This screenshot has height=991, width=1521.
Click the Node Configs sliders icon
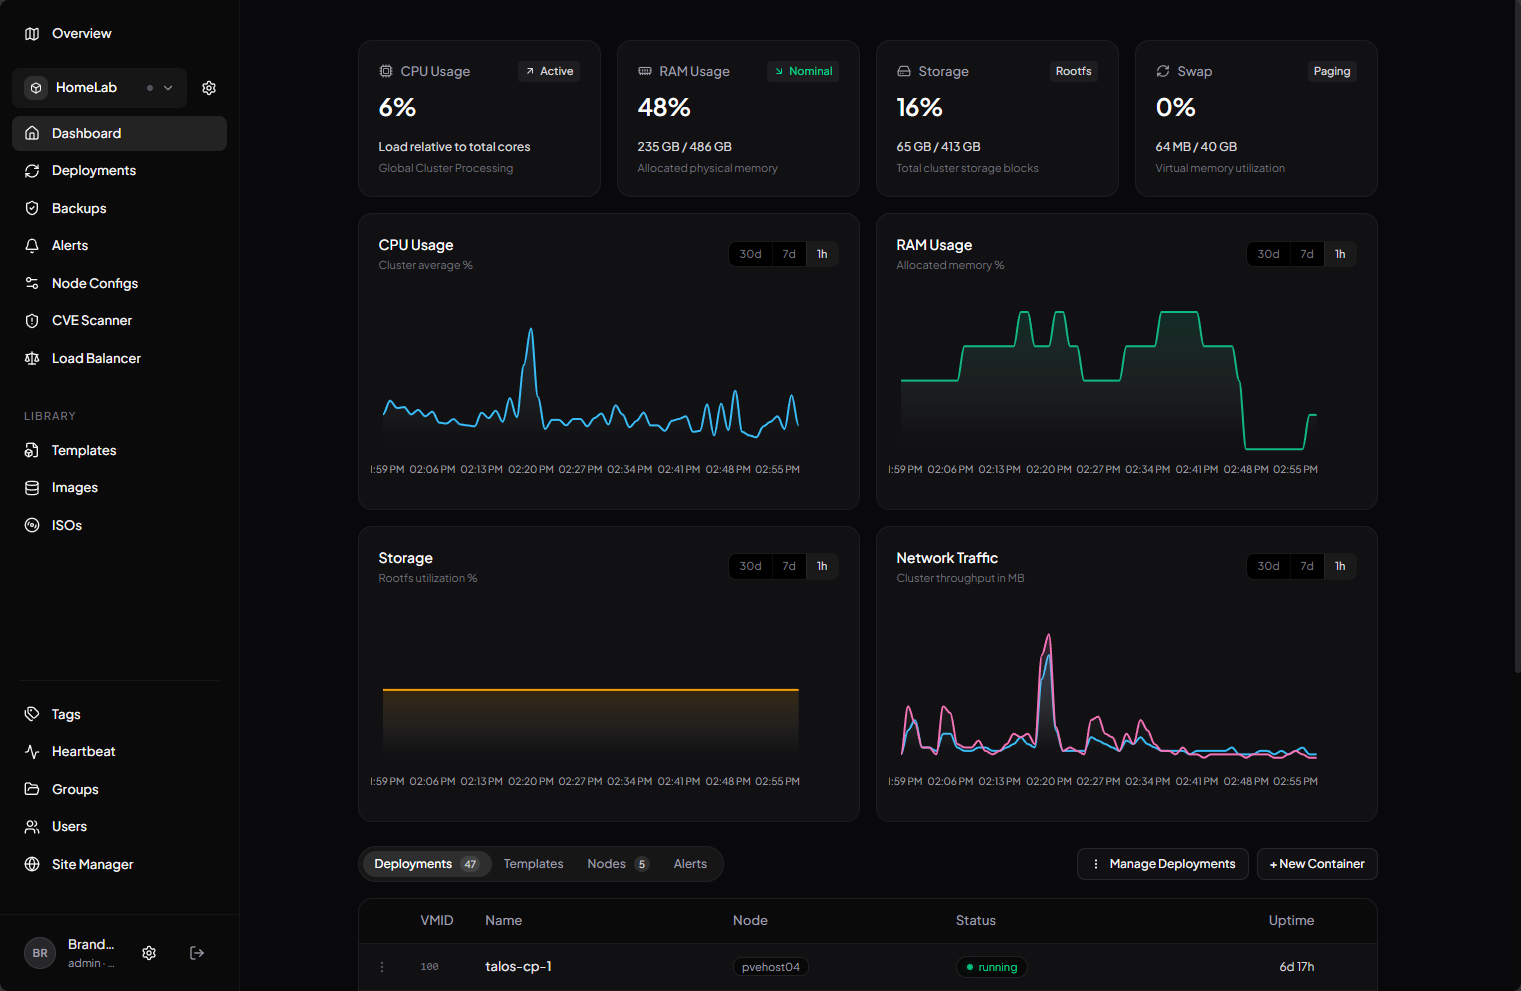pyautogui.click(x=32, y=283)
